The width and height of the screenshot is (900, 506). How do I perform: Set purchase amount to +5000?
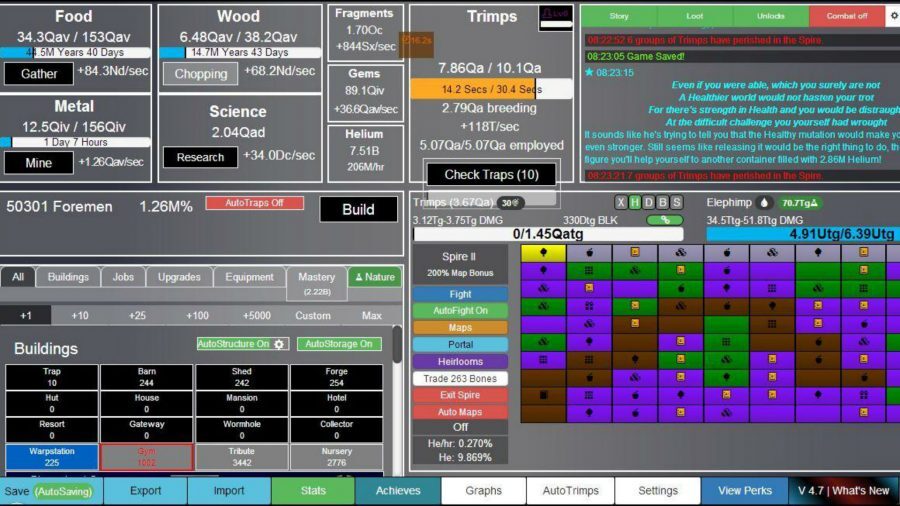coord(256,316)
